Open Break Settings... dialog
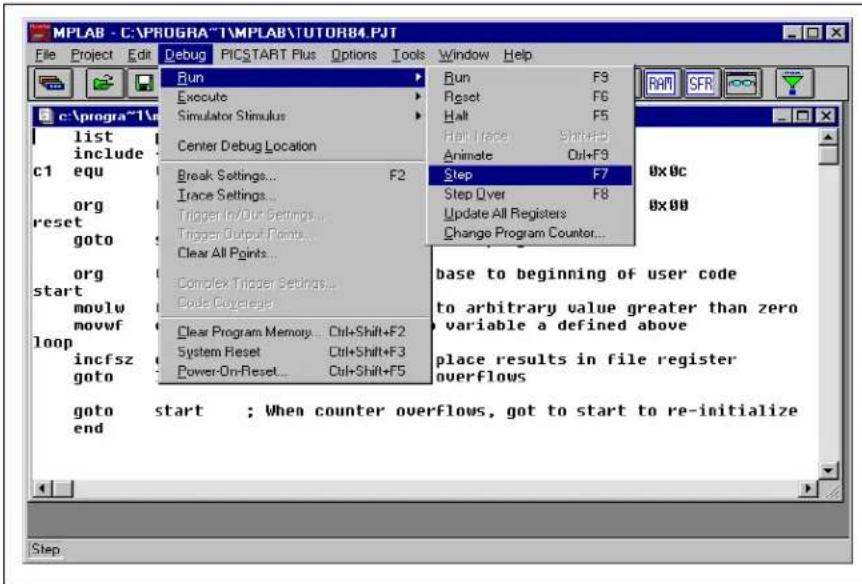Screen dimensions: 862x584 click(294, 175)
